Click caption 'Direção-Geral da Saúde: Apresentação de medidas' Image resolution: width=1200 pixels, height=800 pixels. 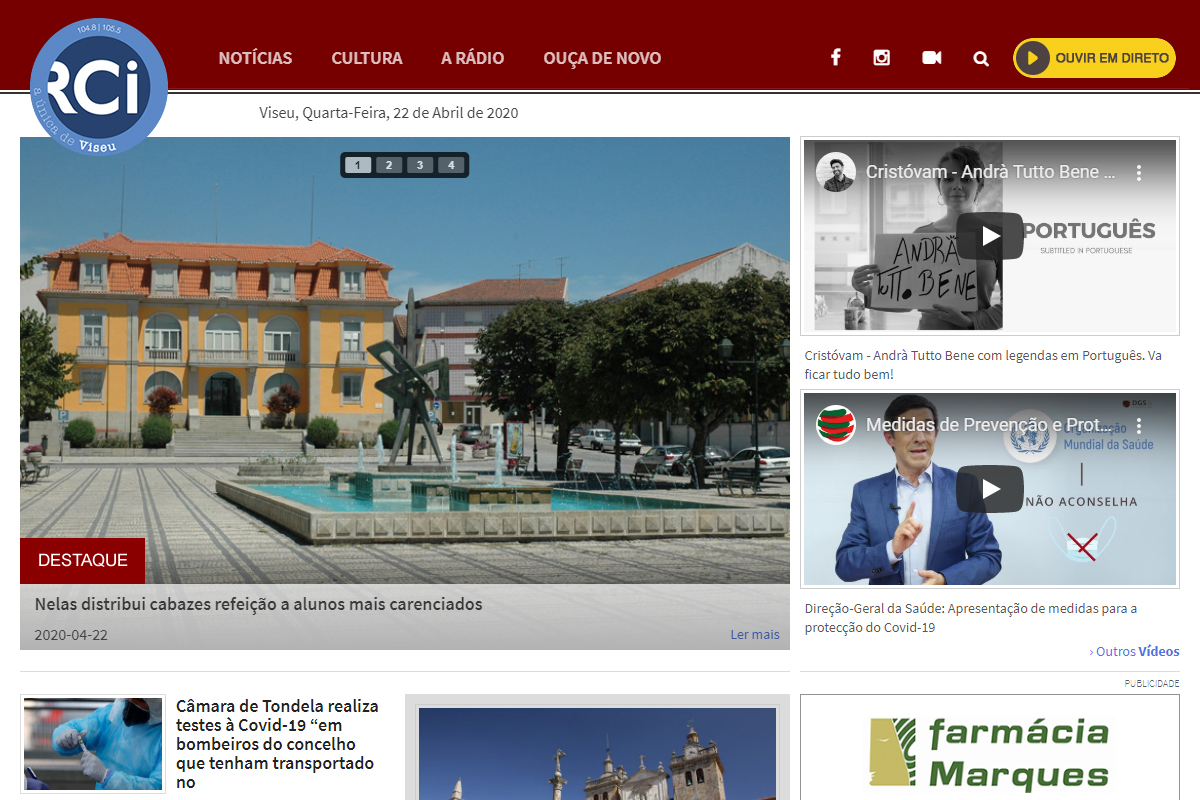click(970, 618)
